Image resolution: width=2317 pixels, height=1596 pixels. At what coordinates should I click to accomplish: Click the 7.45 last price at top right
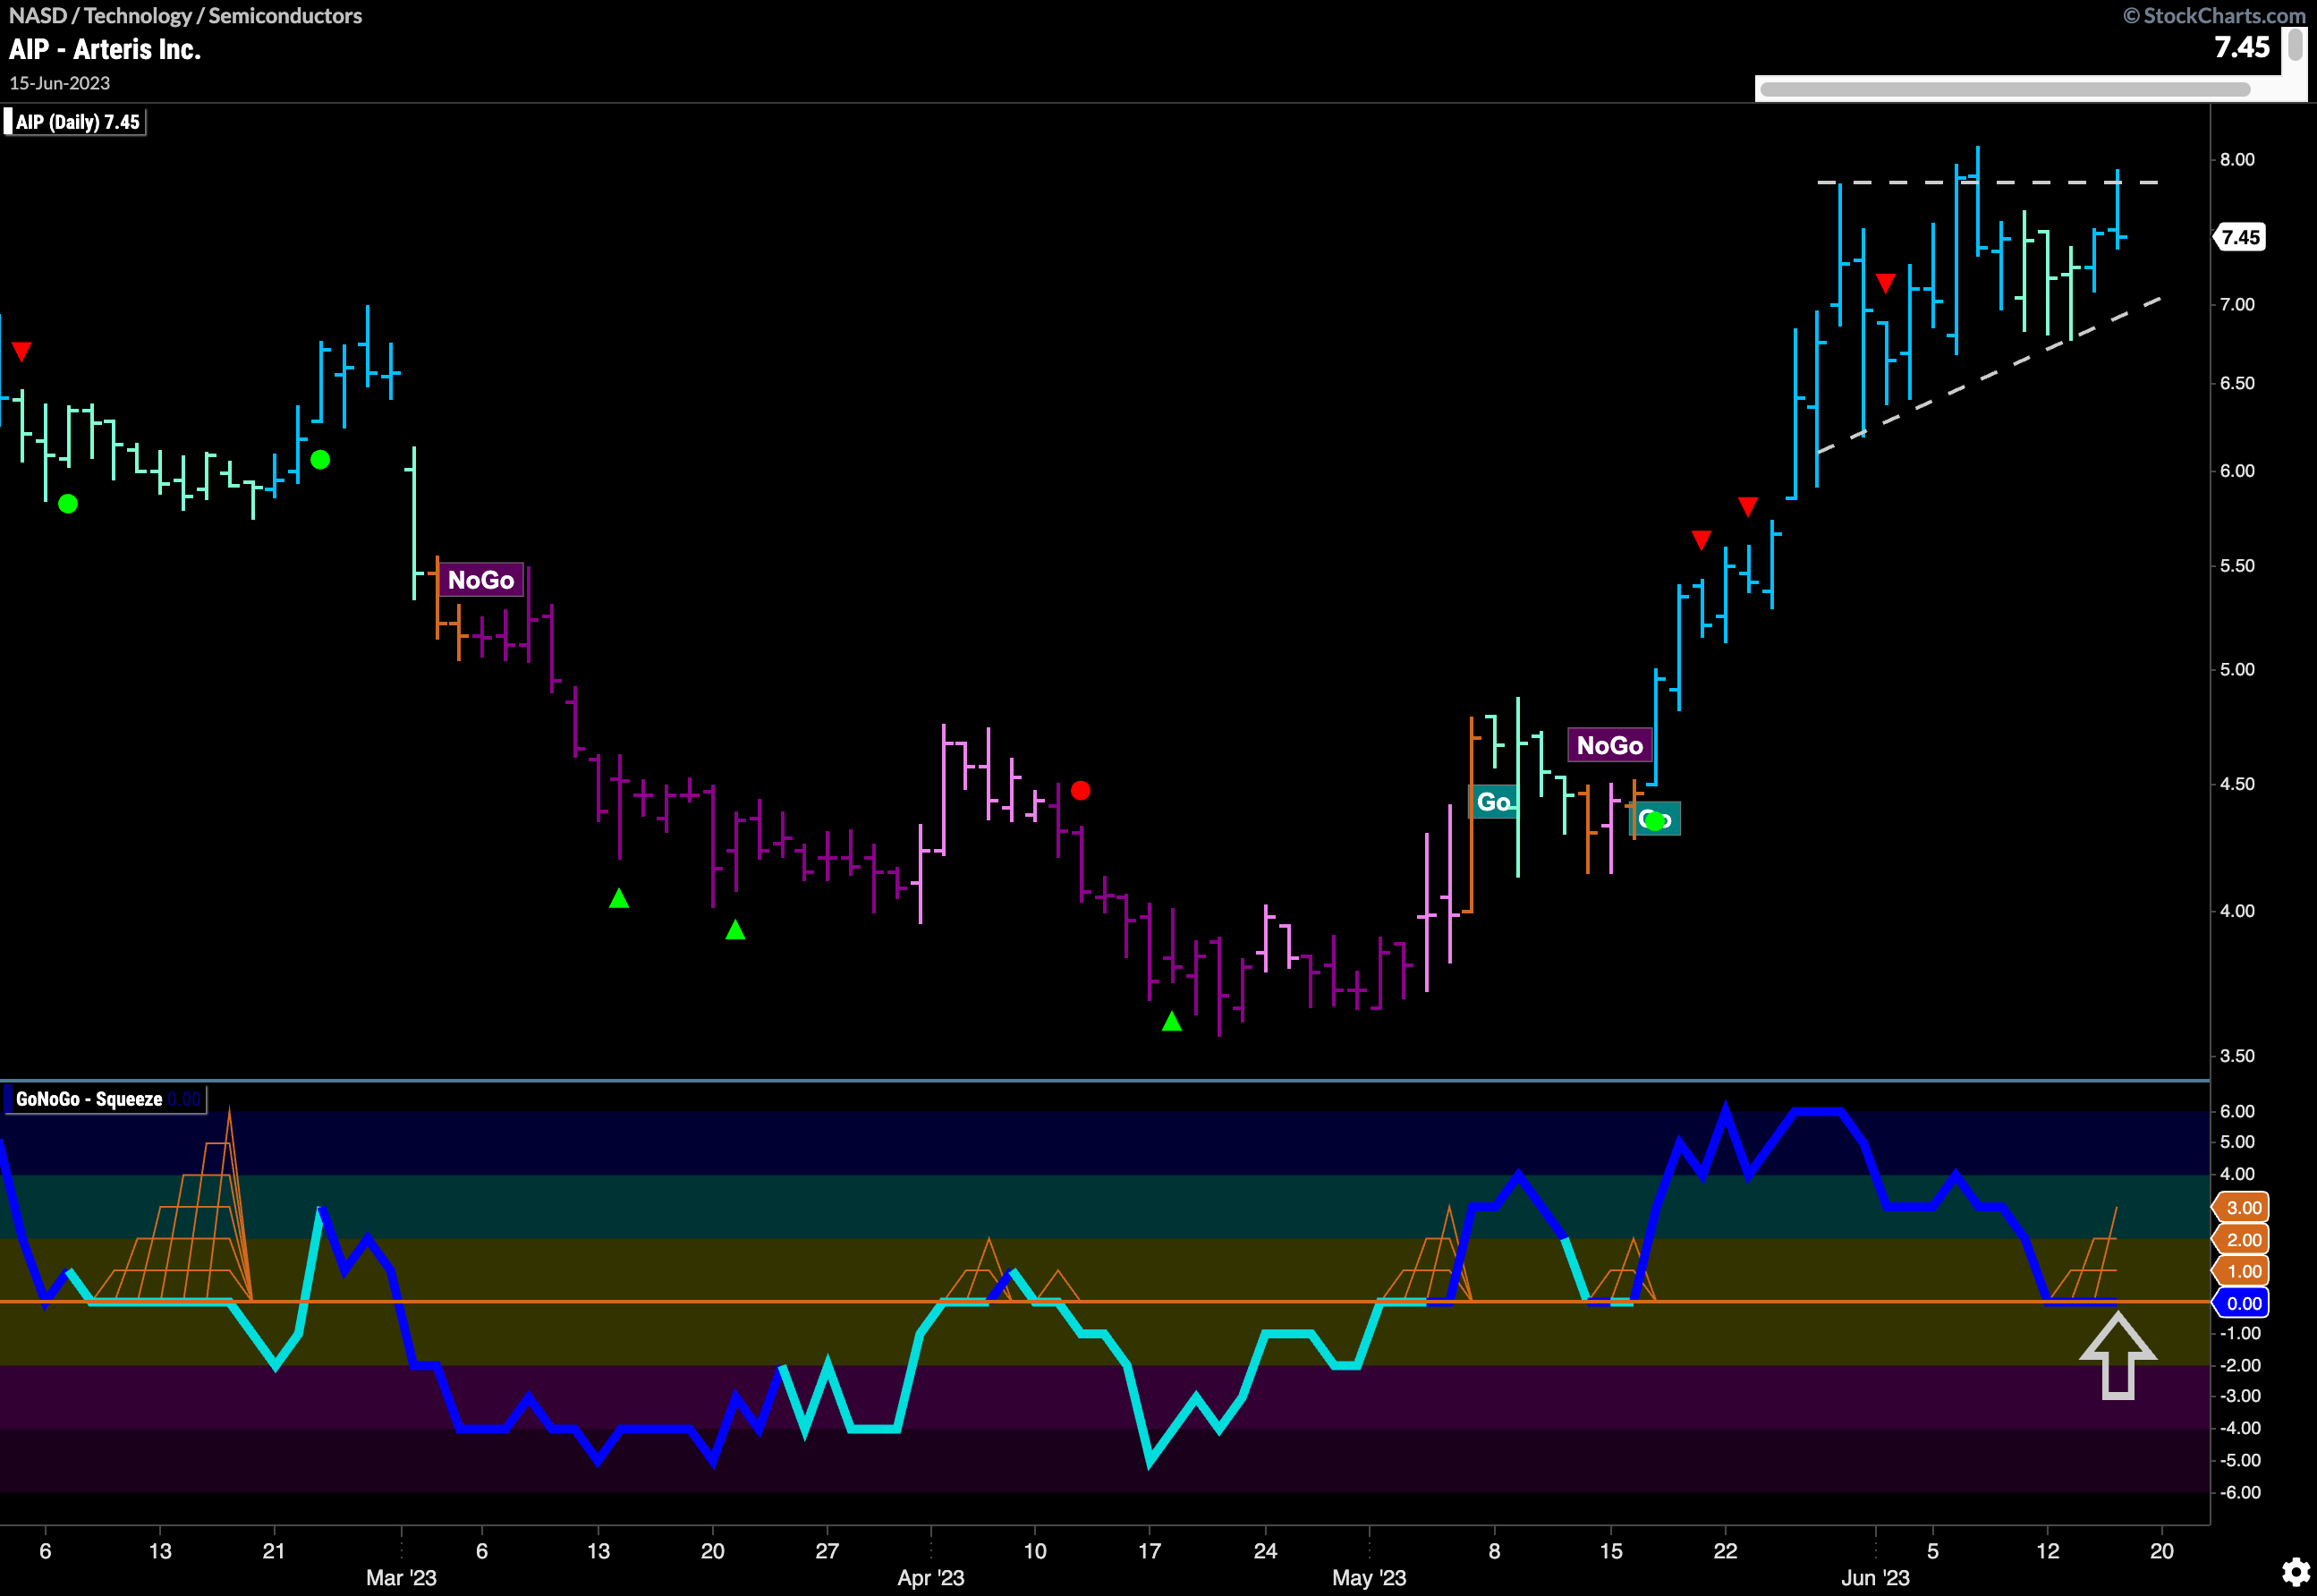tap(2242, 47)
